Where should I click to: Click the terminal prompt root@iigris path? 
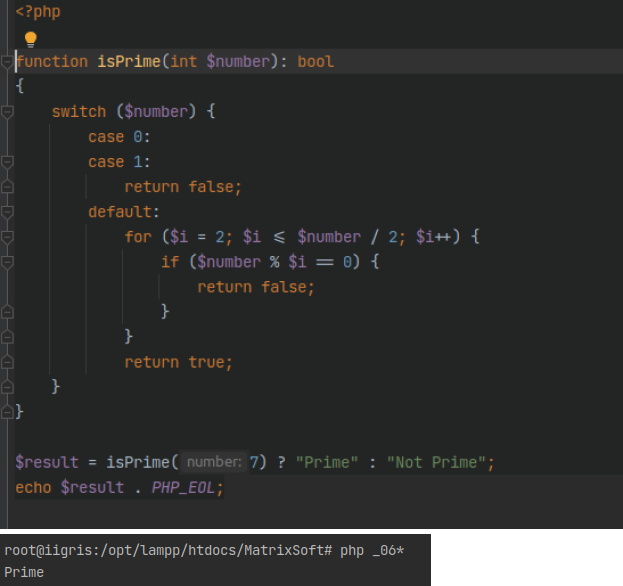pyautogui.click(x=168, y=551)
